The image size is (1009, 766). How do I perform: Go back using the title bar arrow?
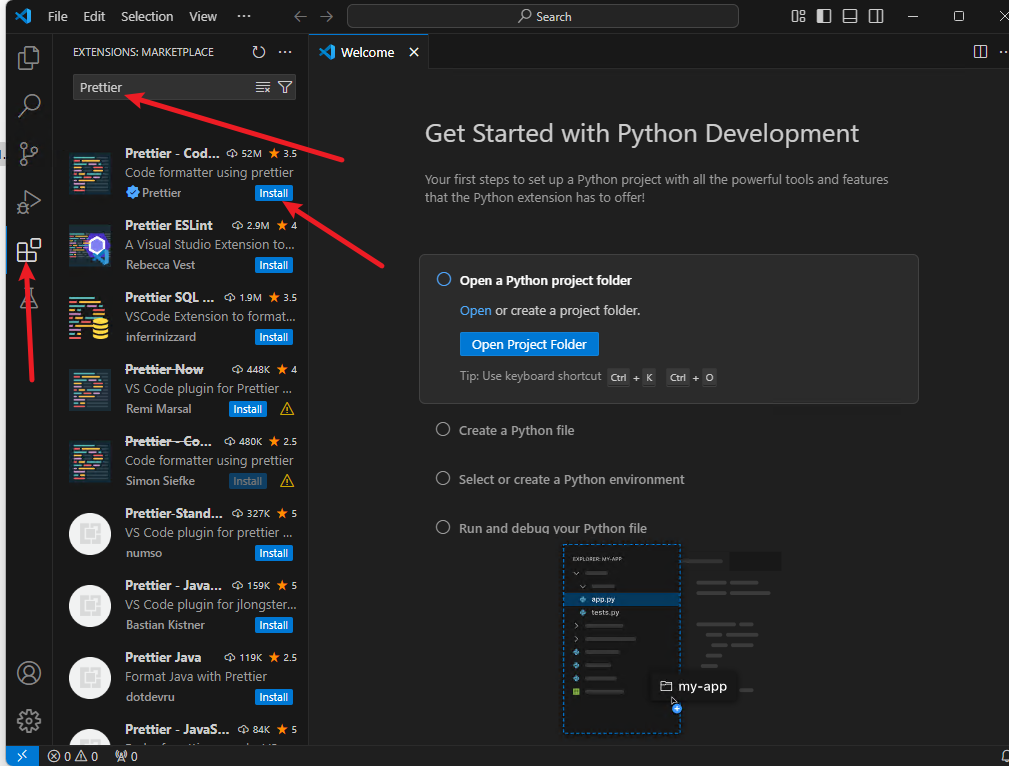click(301, 16)
